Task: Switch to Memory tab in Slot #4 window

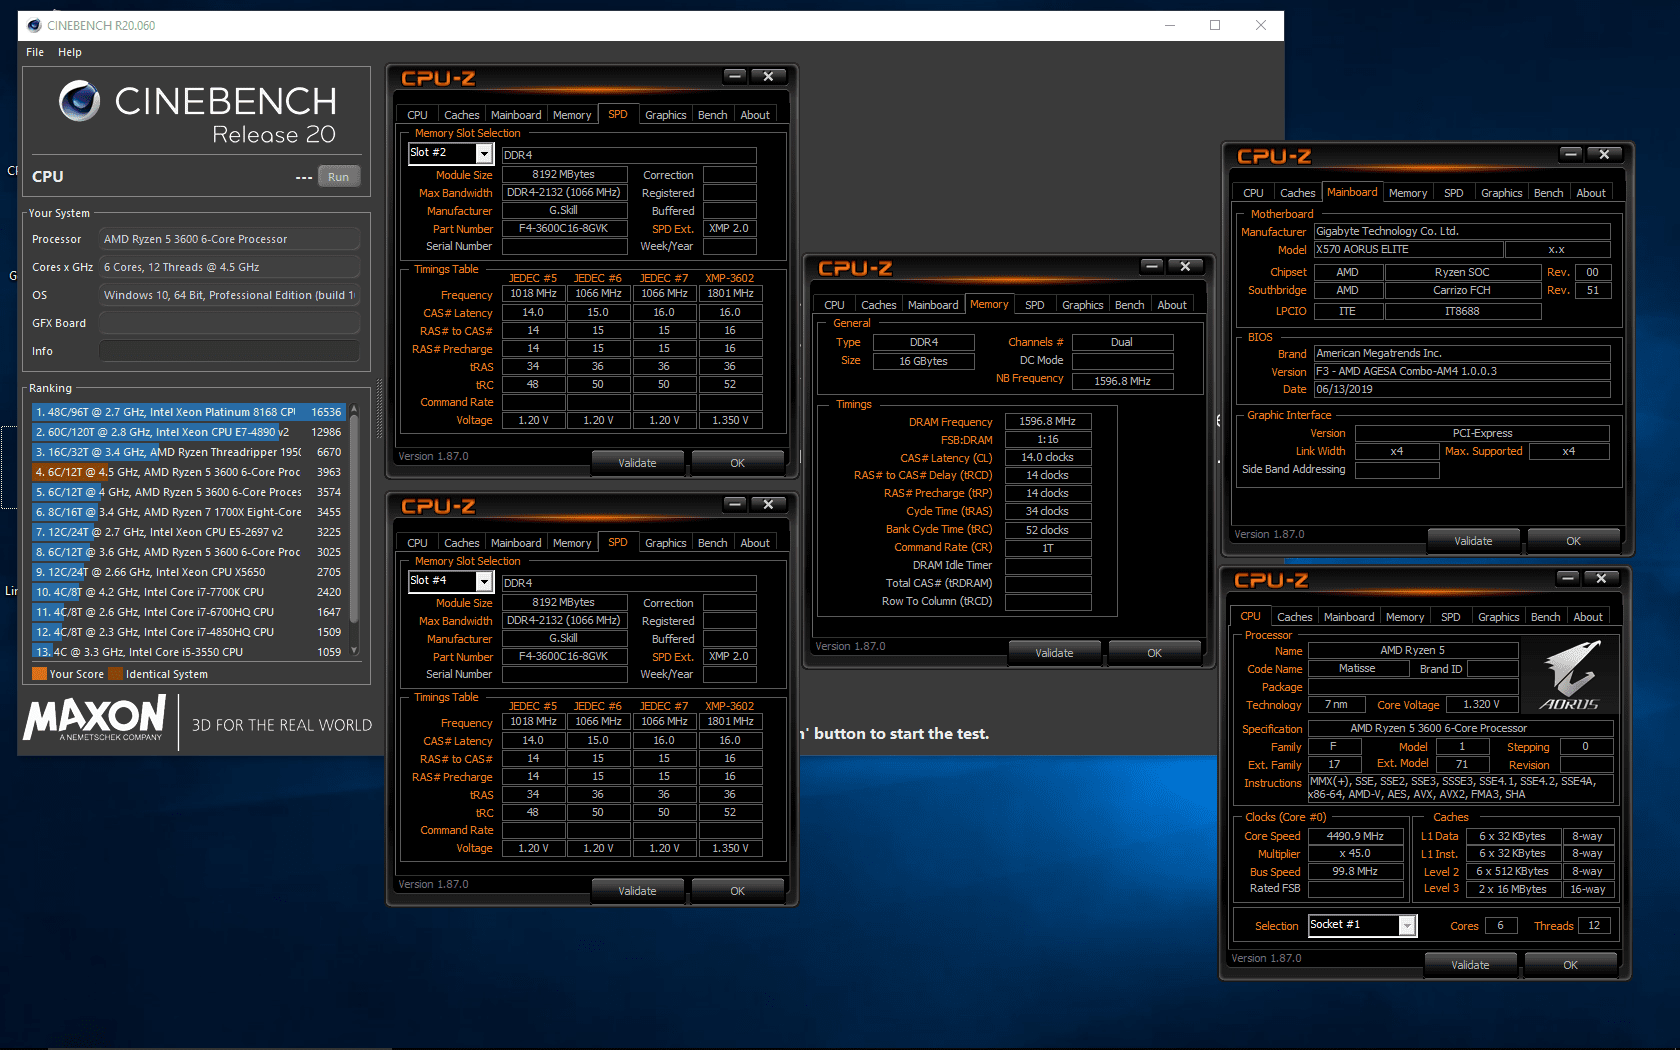Action: [572, 543]
